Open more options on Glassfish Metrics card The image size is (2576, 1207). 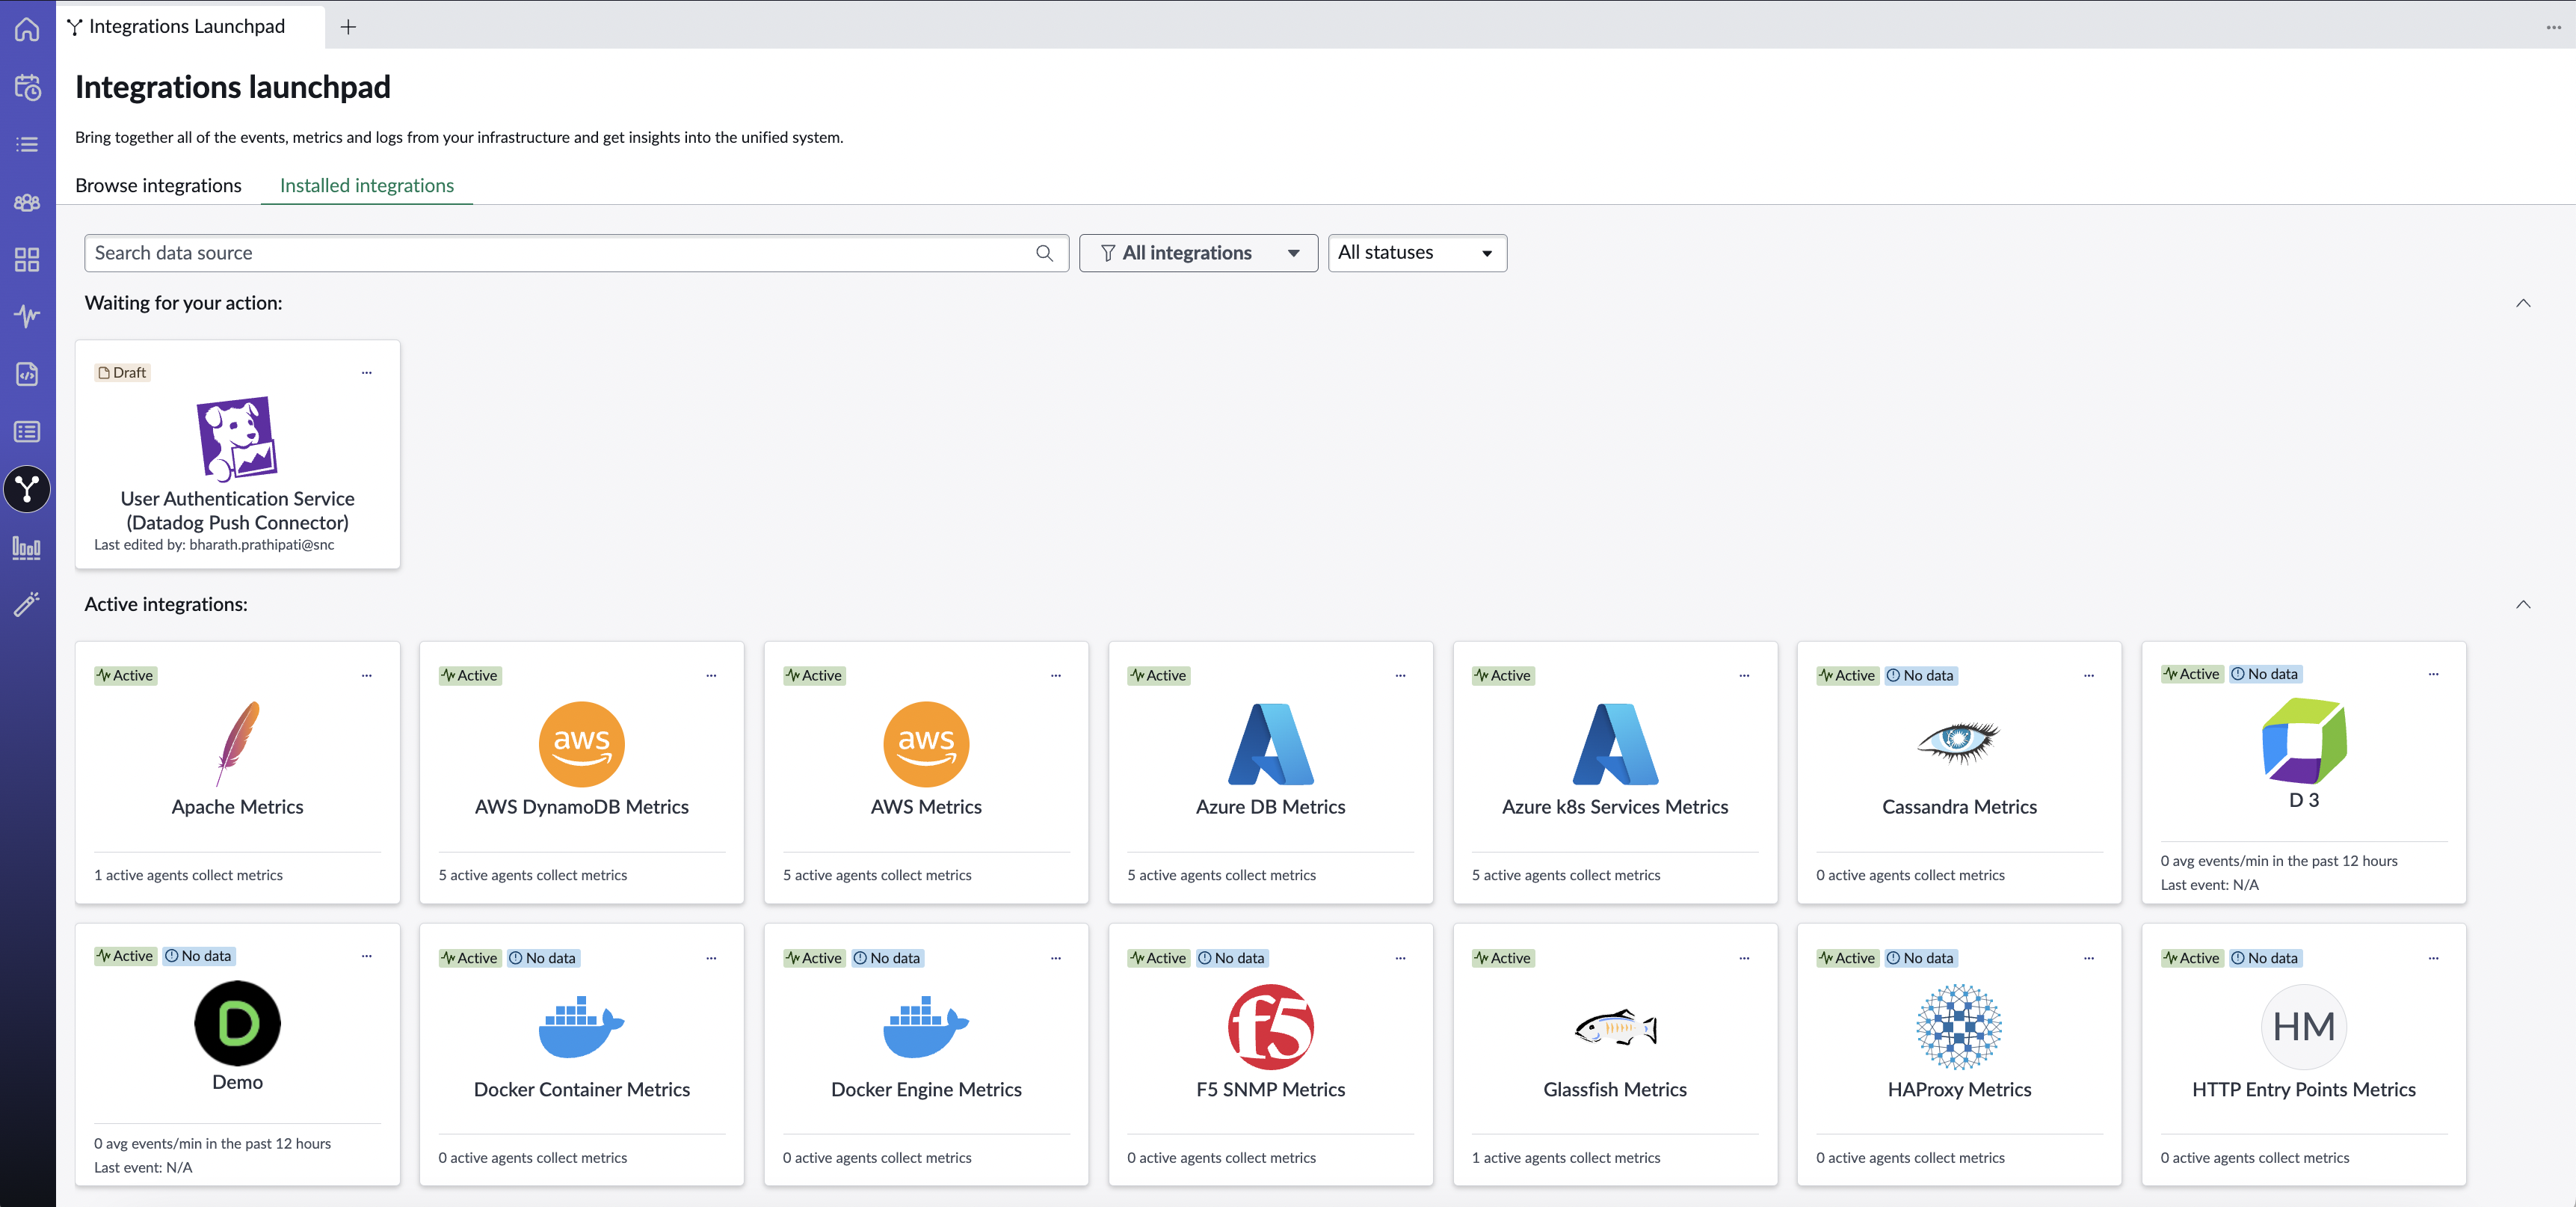click(1744, 959)
